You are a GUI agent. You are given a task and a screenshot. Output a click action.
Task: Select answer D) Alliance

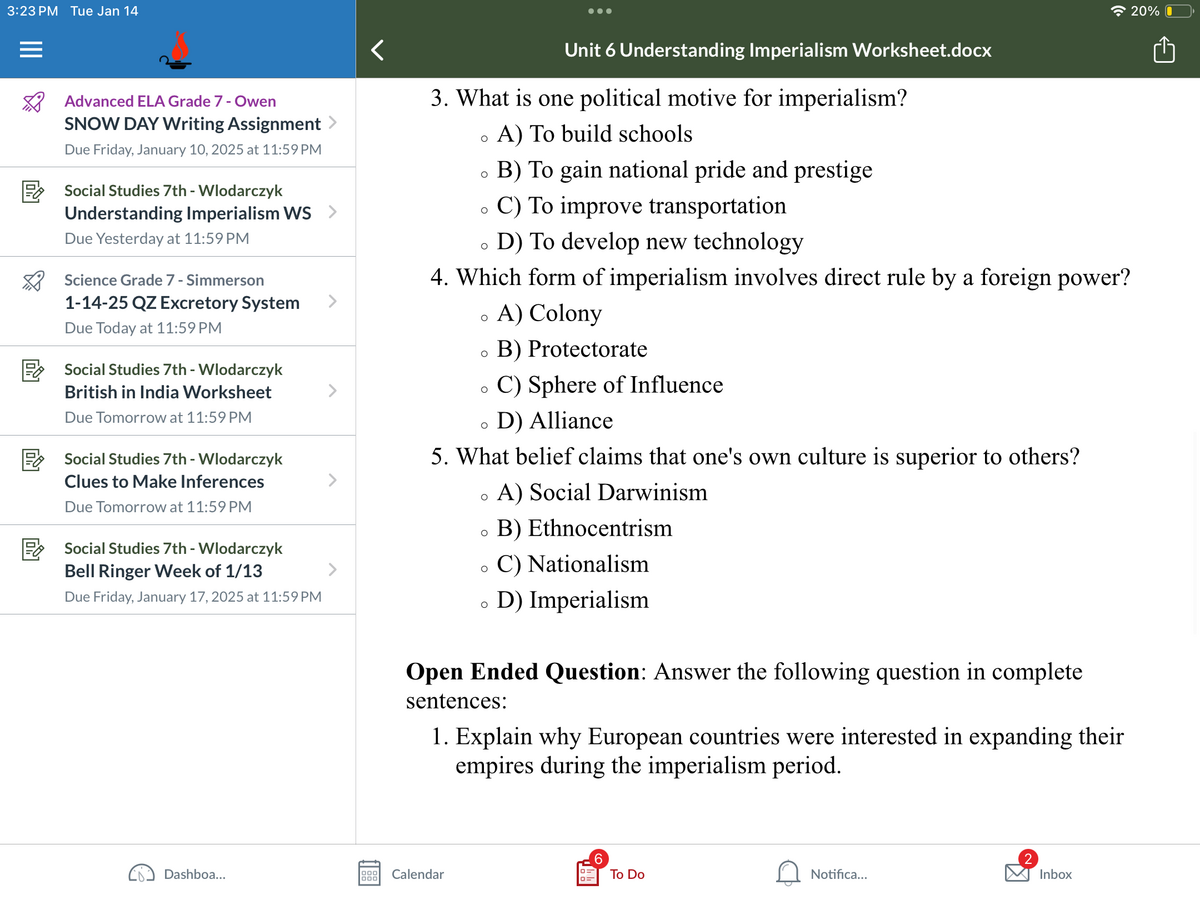tap(555, 421)
